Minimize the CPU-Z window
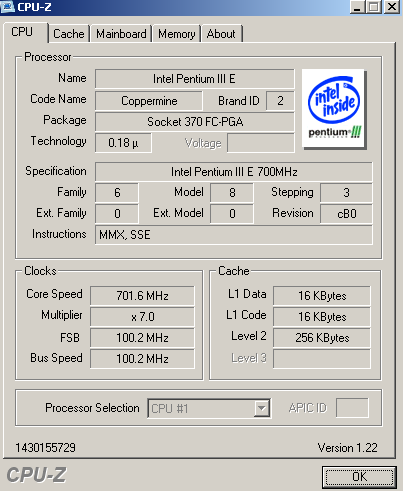Viewport: 403px width, 491px height. (357, 7)
